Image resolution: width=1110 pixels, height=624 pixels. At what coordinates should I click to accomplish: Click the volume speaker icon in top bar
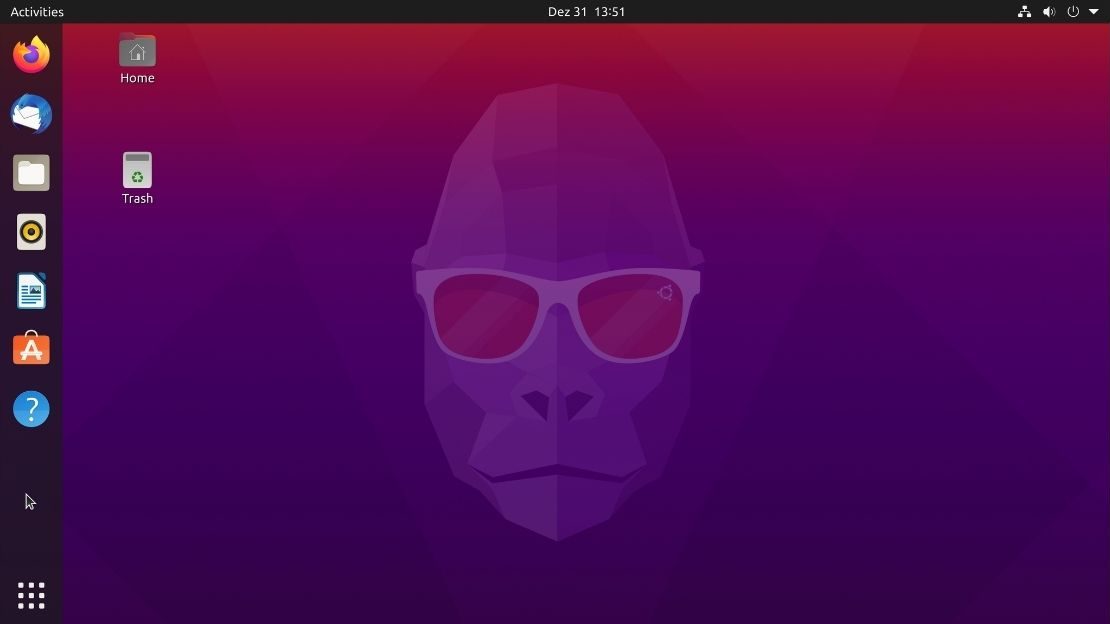tap(1049, 12)
